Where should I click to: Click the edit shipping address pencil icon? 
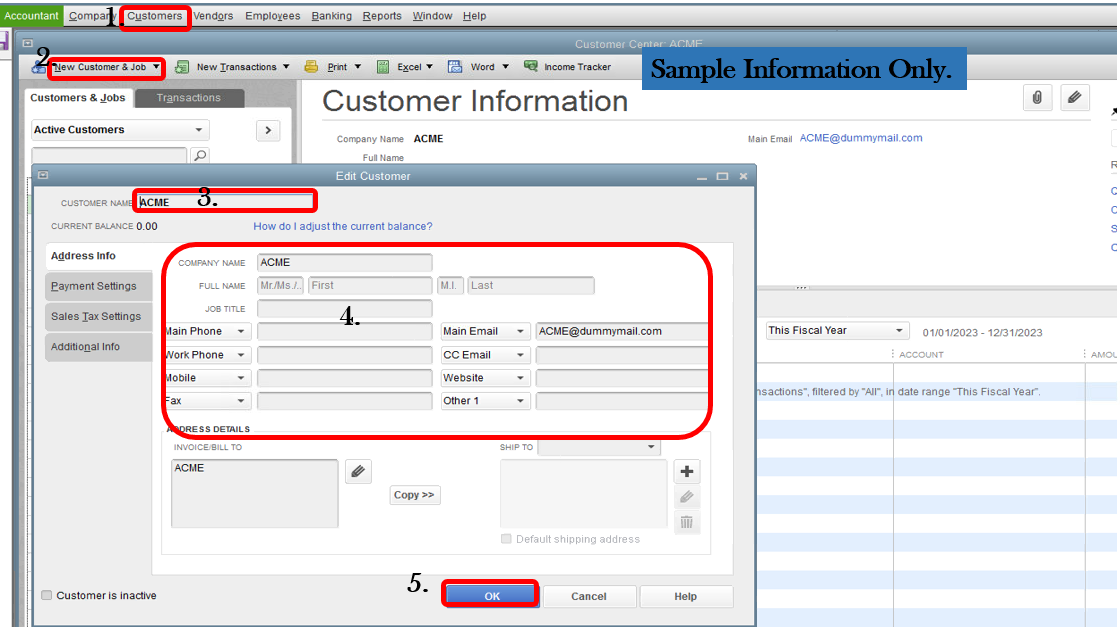[686, 497]
